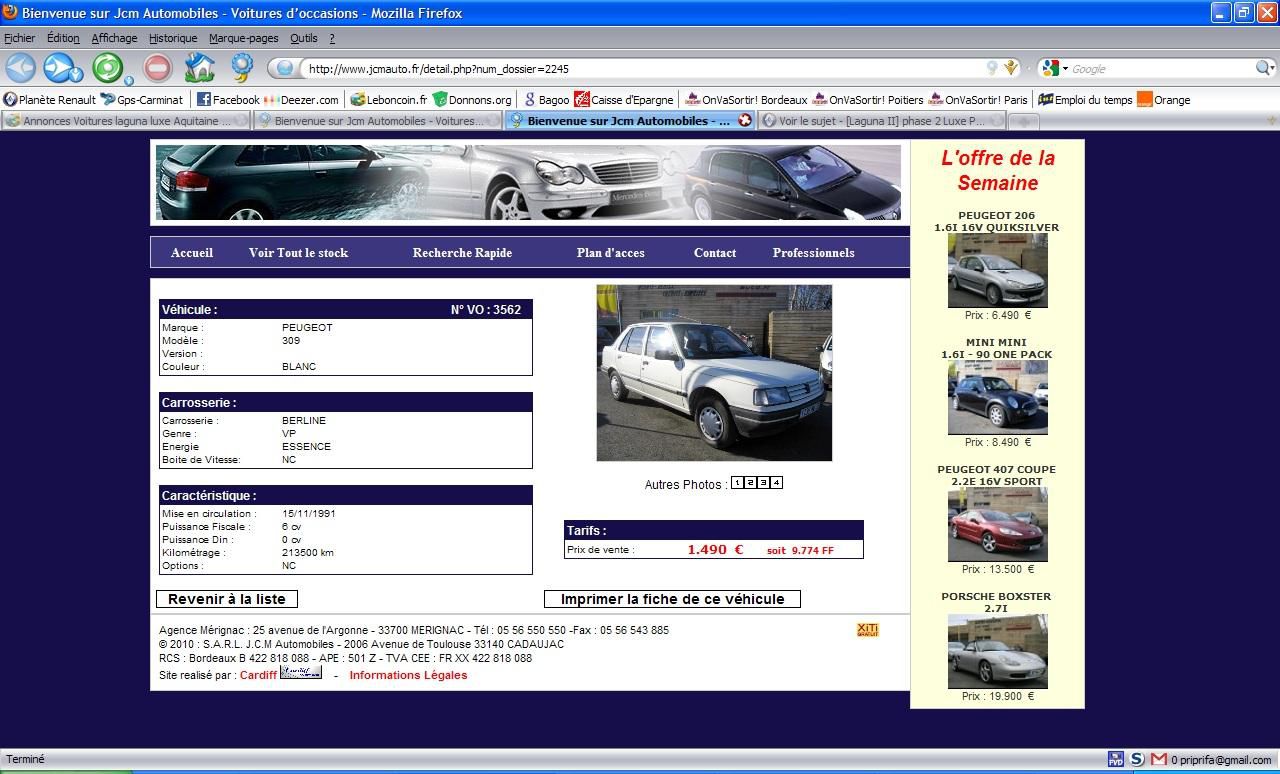The height and width of the screenshot is (774, 1280).
Task: Open the Affichage menu
Action: (x=114, y=38)
